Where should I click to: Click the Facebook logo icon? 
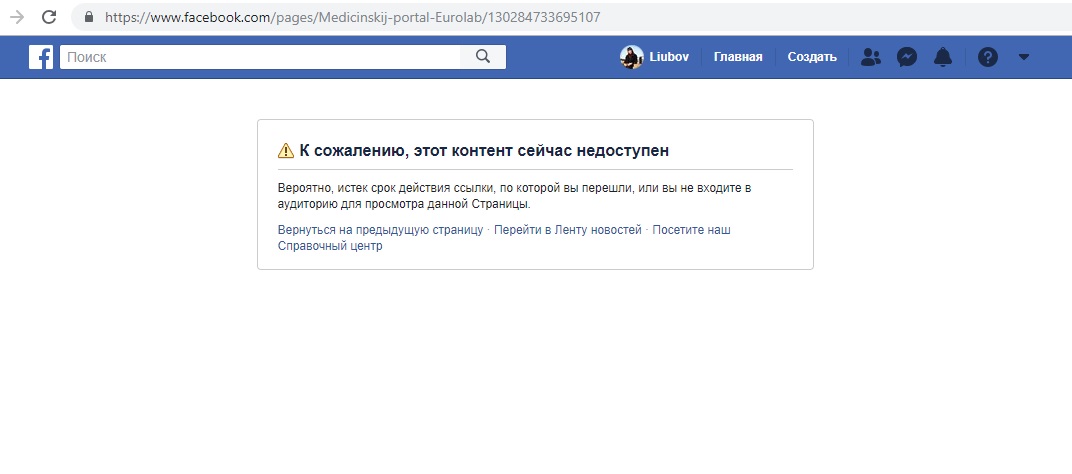click(x=41, y=57)
